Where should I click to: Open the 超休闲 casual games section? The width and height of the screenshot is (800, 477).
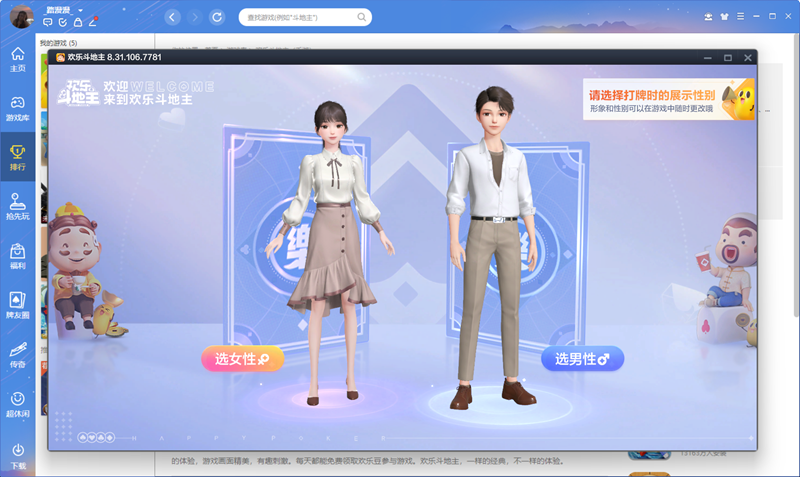pos(17,404)
